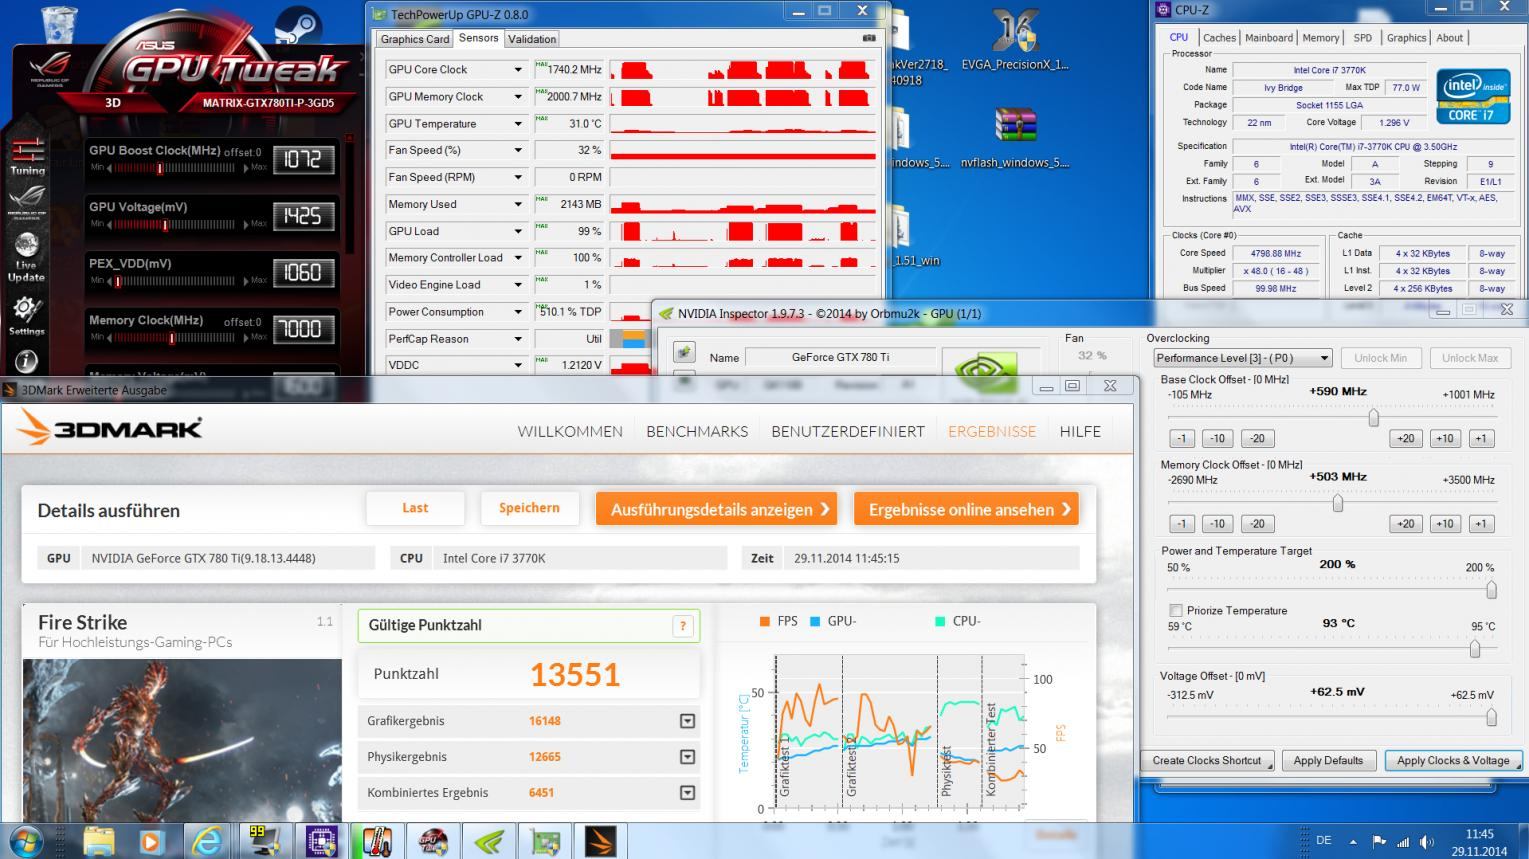1529x859 pixels.
Task: Open the GPU Core Clock sensor dropdown
Action: click(518, 70)
